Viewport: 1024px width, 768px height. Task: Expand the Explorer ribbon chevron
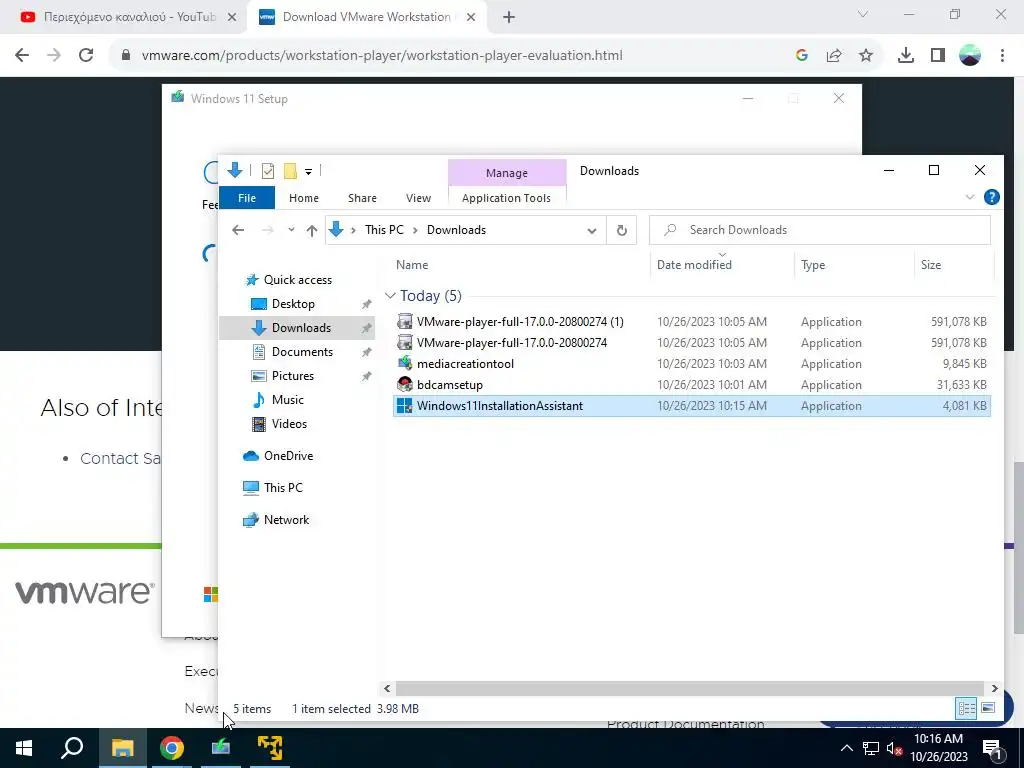970,197
